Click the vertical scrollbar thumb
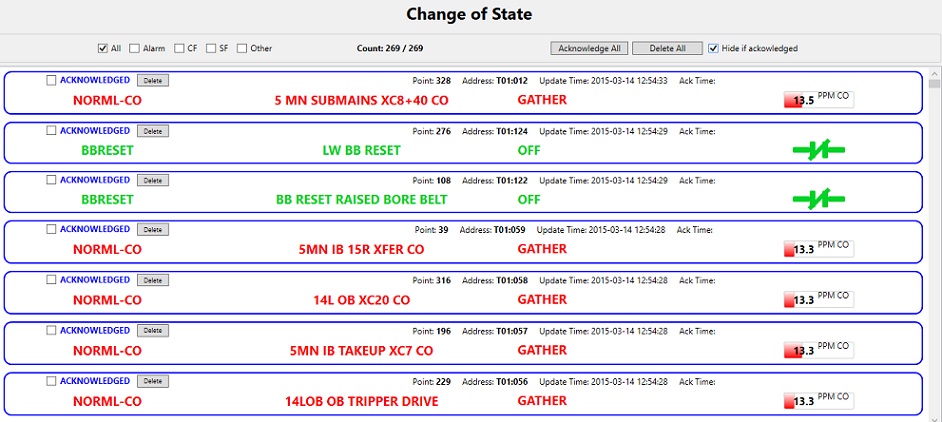 [934, 83]
